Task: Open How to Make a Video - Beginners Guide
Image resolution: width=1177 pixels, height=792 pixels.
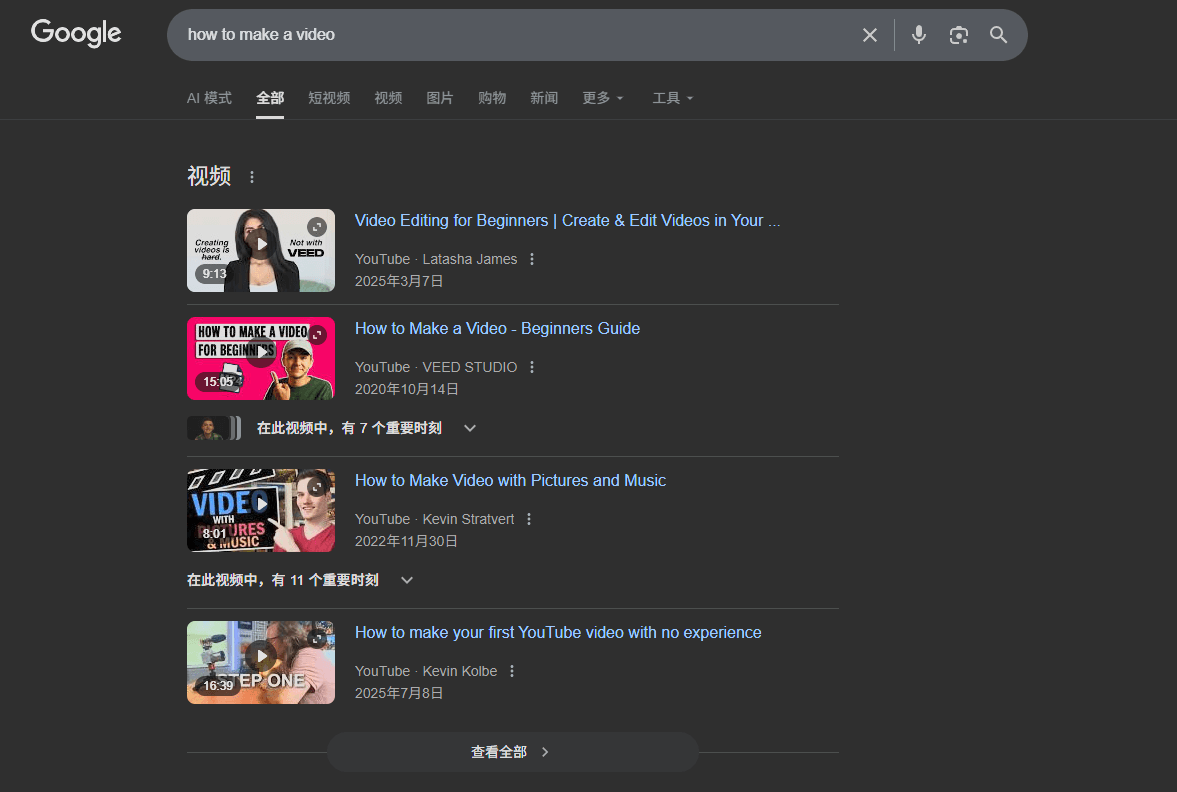Action: pyautogui.click(x=497, y=328)
